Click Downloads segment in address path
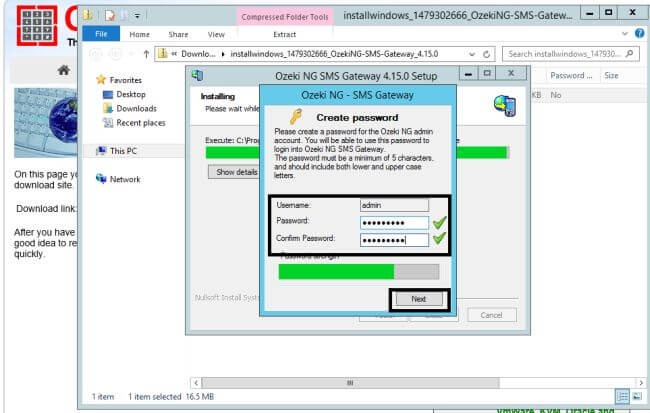 tap(198, 54)
